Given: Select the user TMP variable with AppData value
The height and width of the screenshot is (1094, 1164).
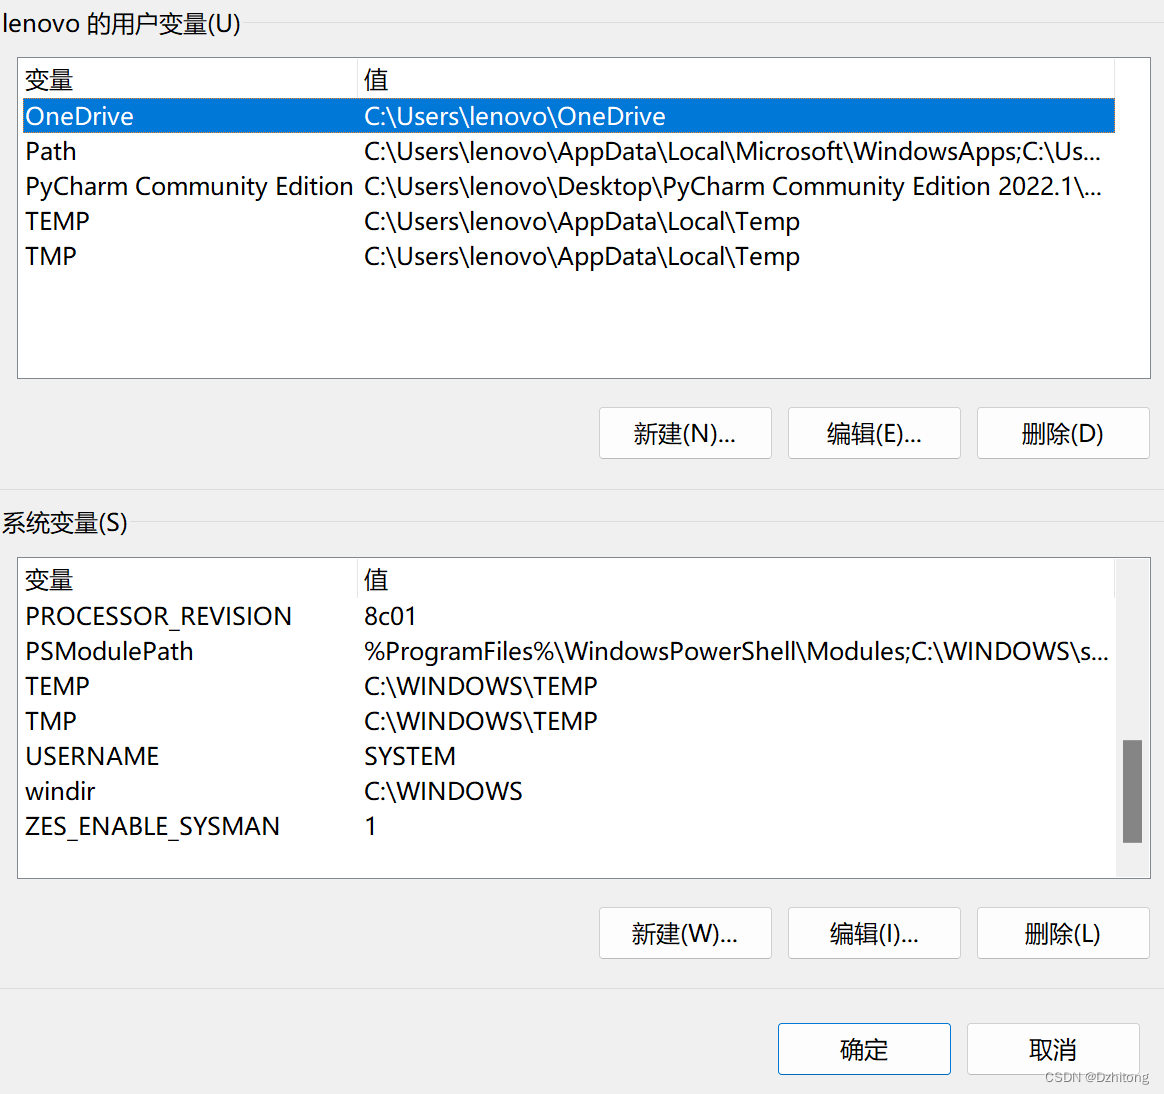Looking at the screenshot, I should (x=569, y=256).
